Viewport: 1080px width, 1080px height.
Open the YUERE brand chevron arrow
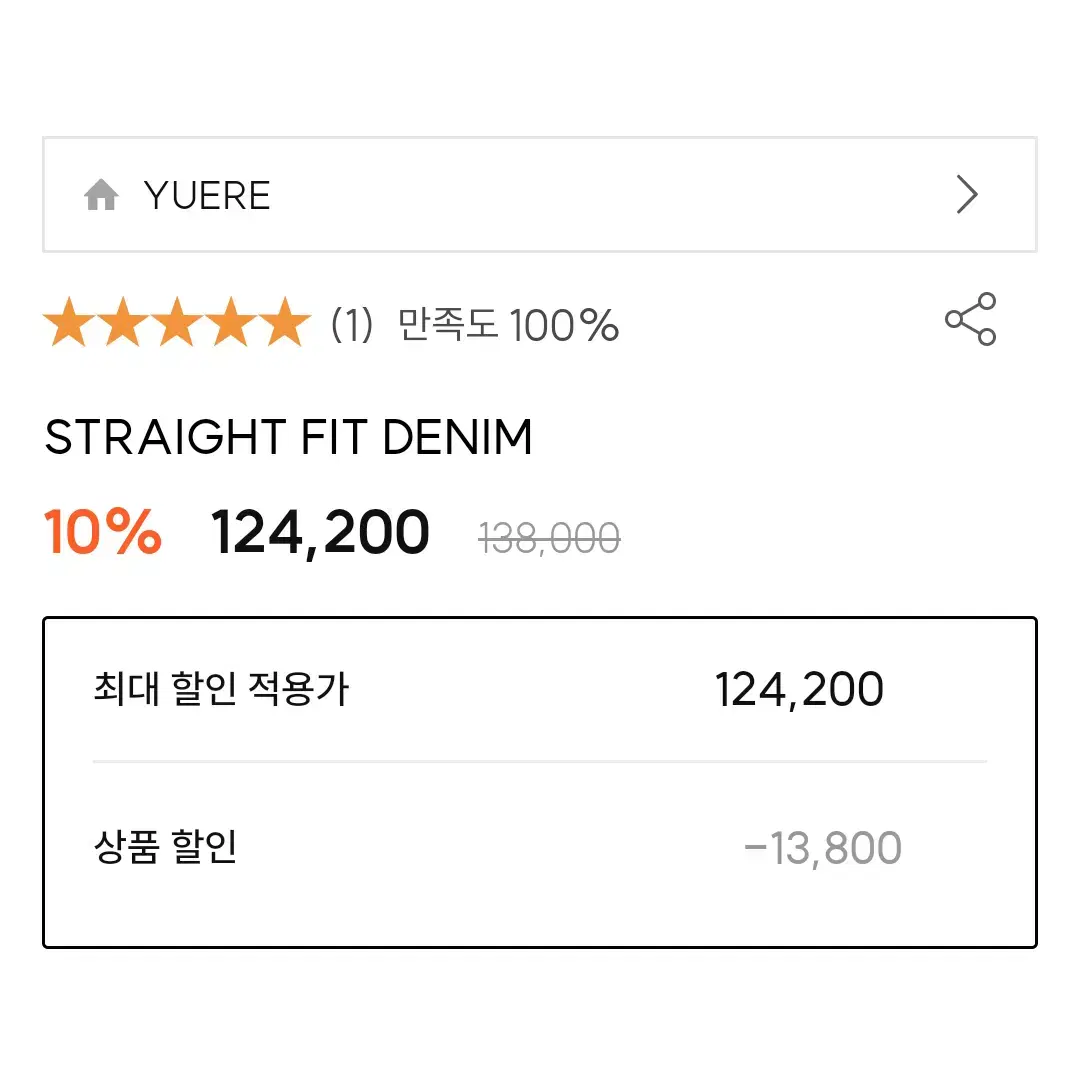(967, 194)
